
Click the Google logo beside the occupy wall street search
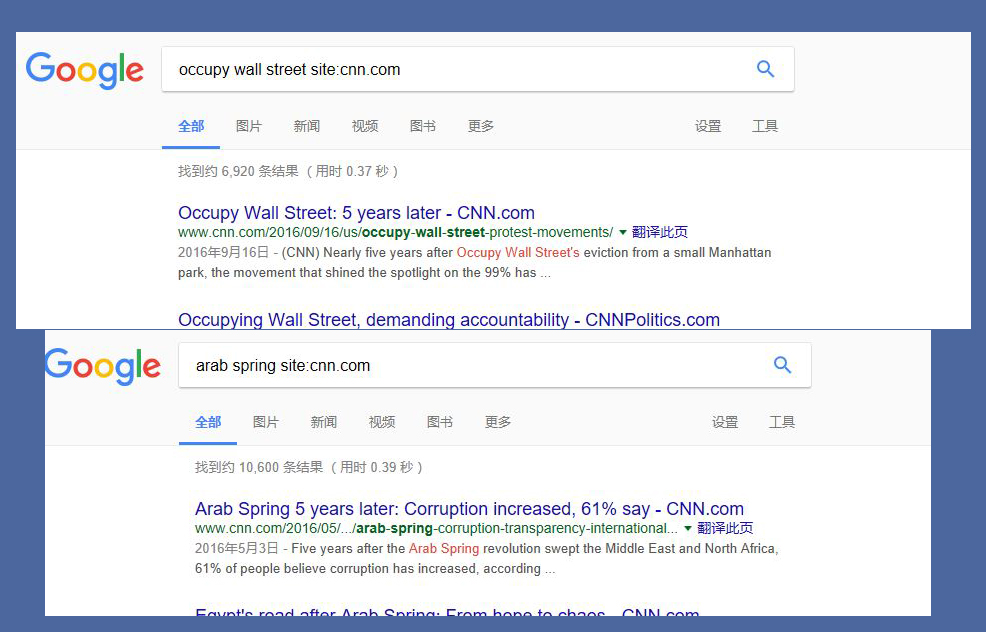tap(85, 70)
